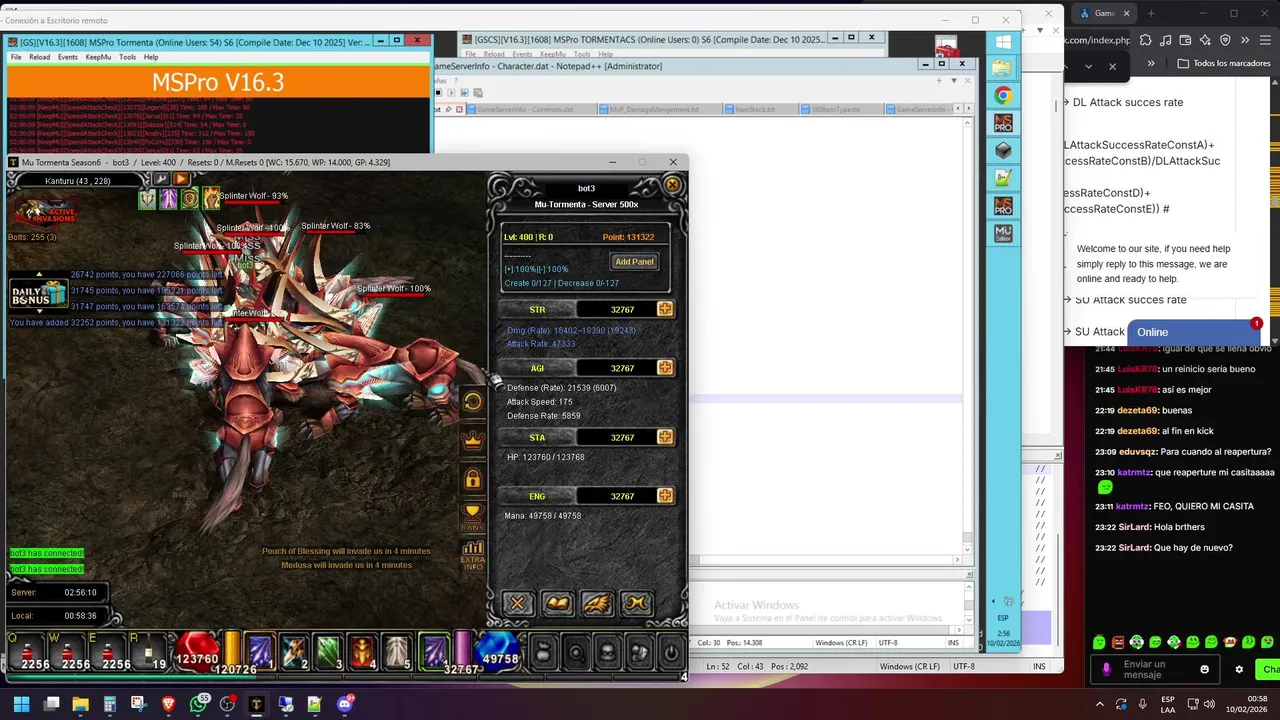Click the find bar next-result down chevron

1089,66
